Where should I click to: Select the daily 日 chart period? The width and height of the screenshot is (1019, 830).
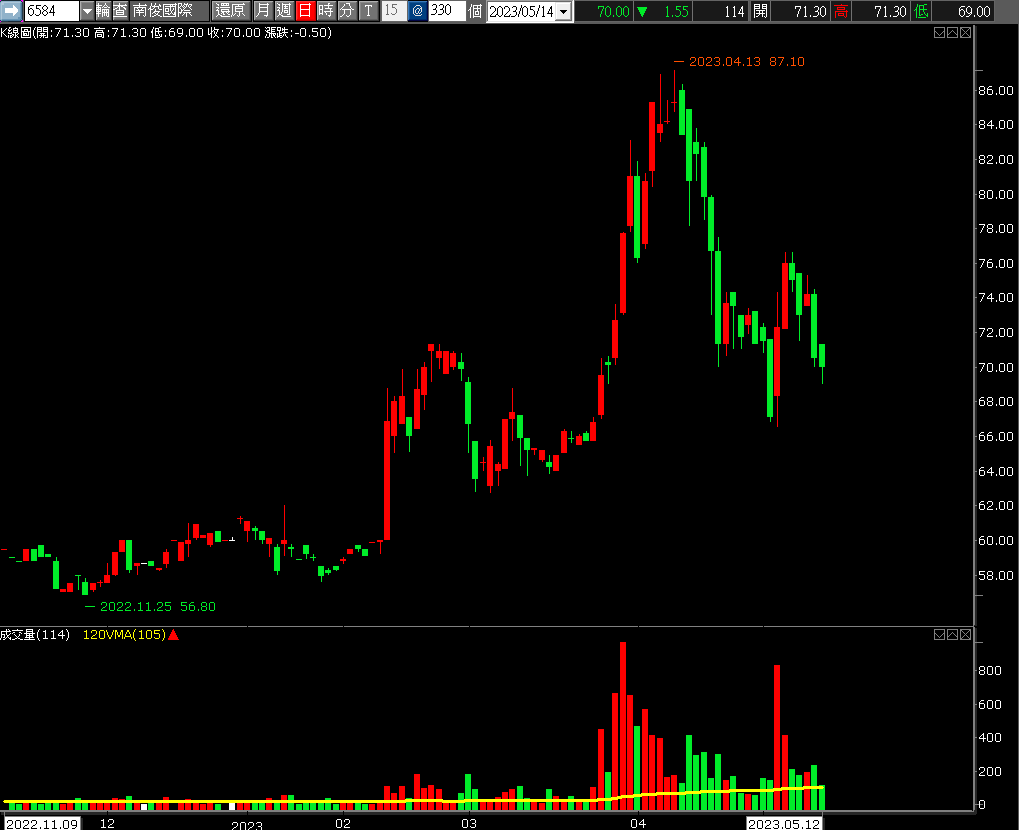[x=305, y=10]
